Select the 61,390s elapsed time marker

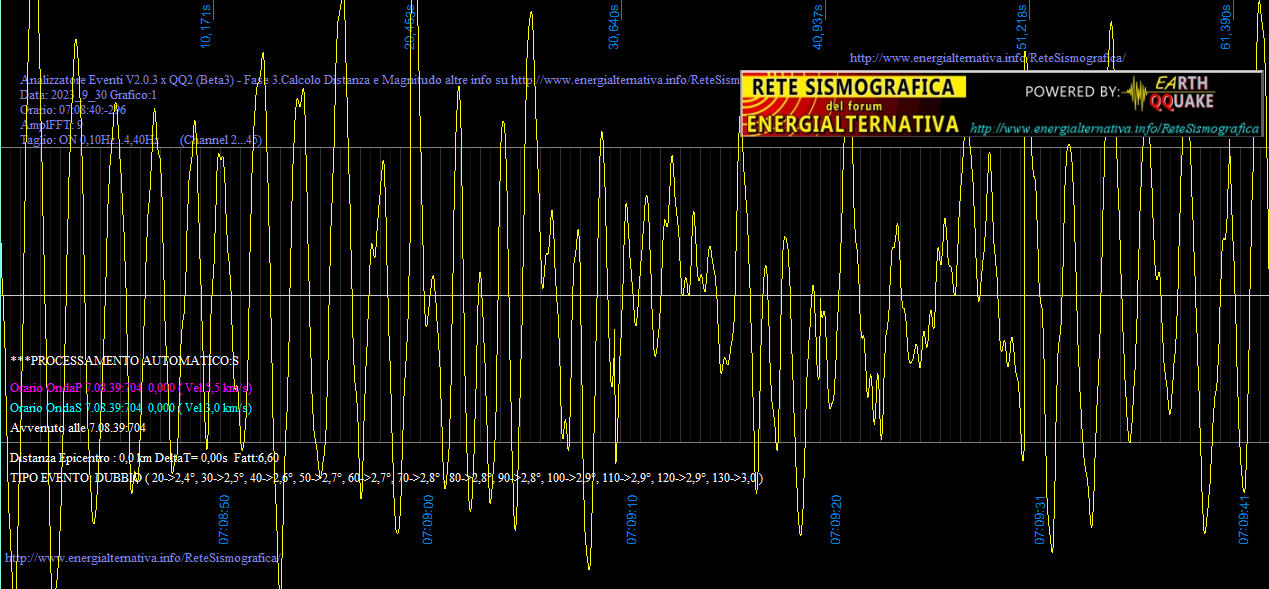pos(1226,26)
